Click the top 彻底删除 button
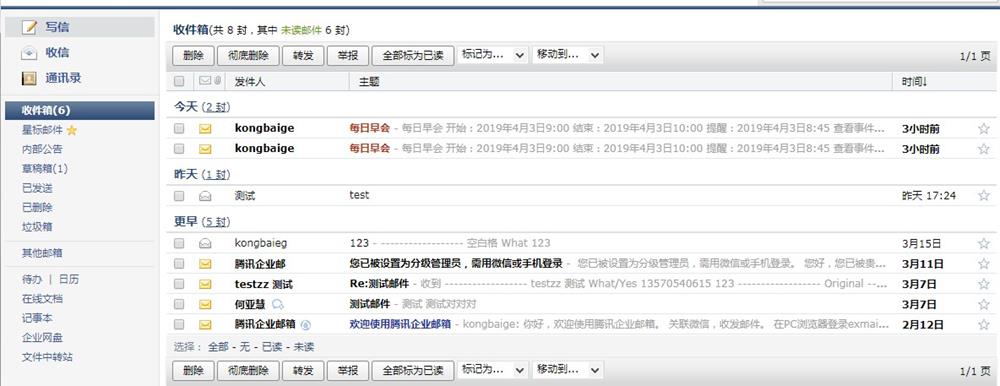1000x386 pixels. click(x=247, y=56)
